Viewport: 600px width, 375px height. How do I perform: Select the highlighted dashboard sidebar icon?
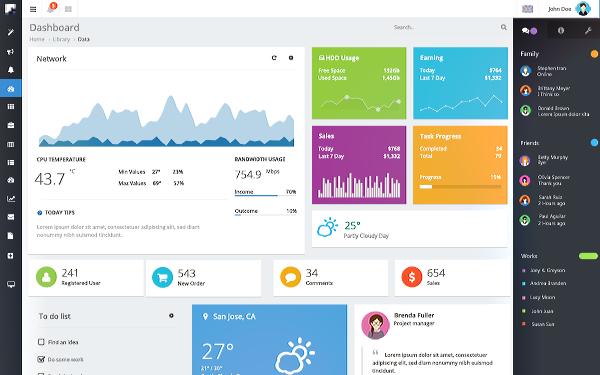(x=11, y=88)
